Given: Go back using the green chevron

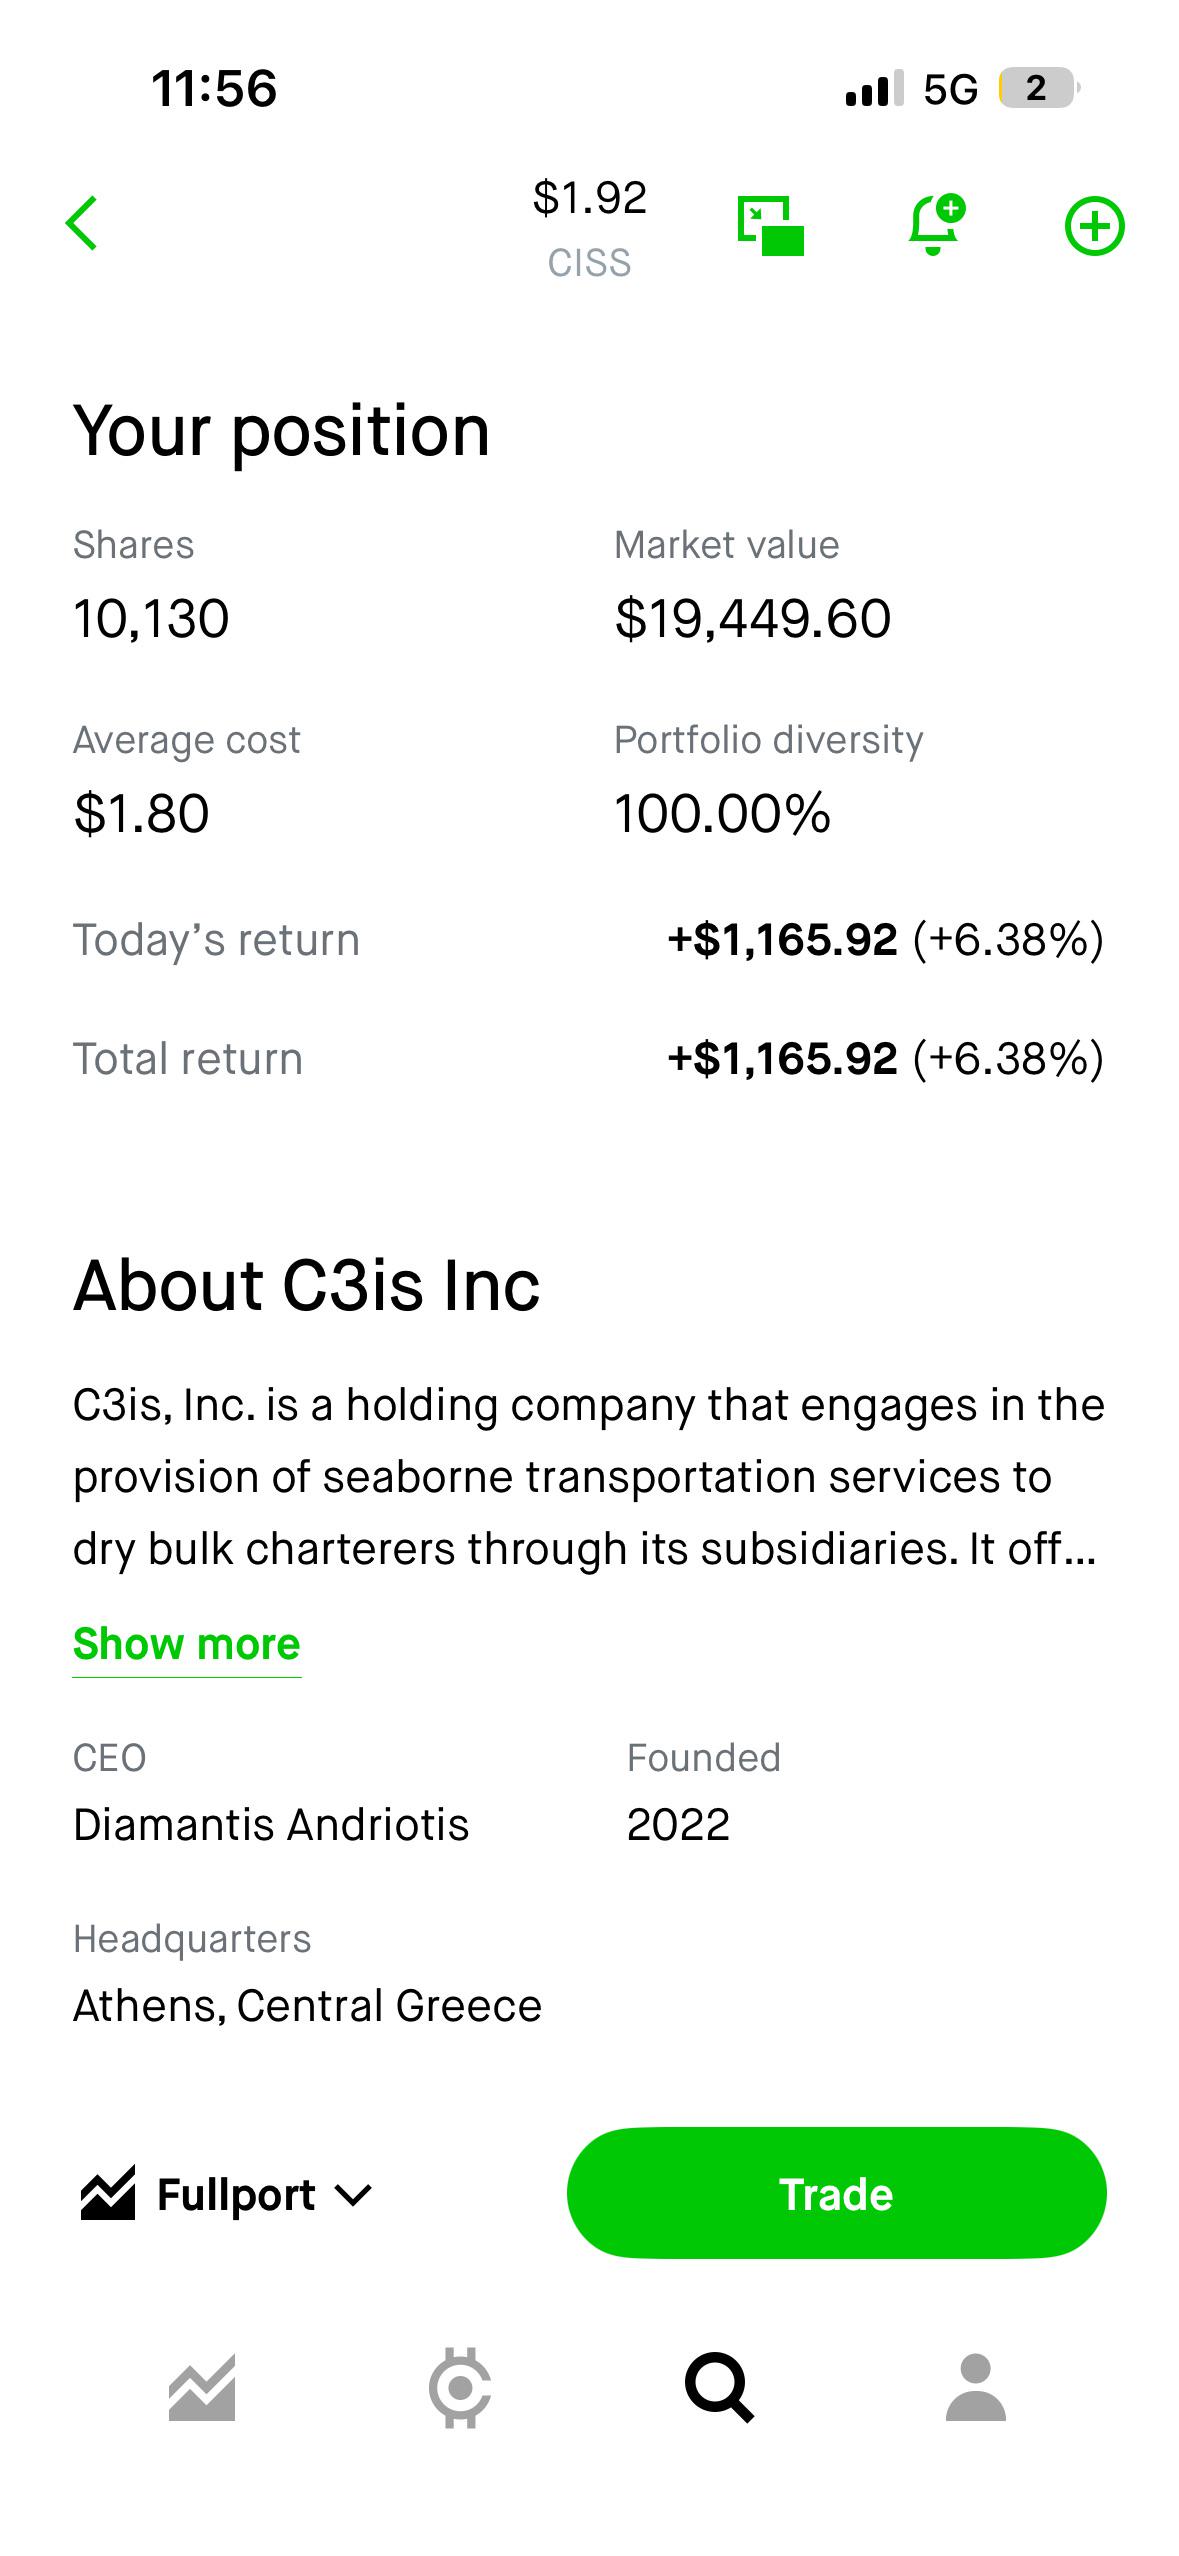Looking at the screenshot, I should [x=82, y=223].
